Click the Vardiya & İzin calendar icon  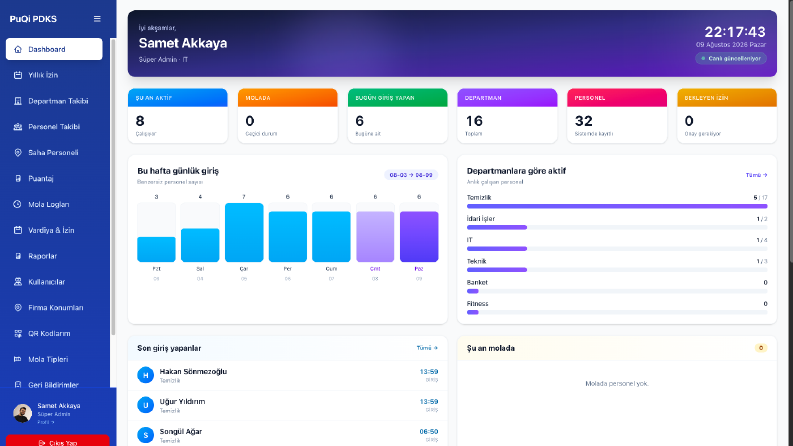(x=18, y=230)
